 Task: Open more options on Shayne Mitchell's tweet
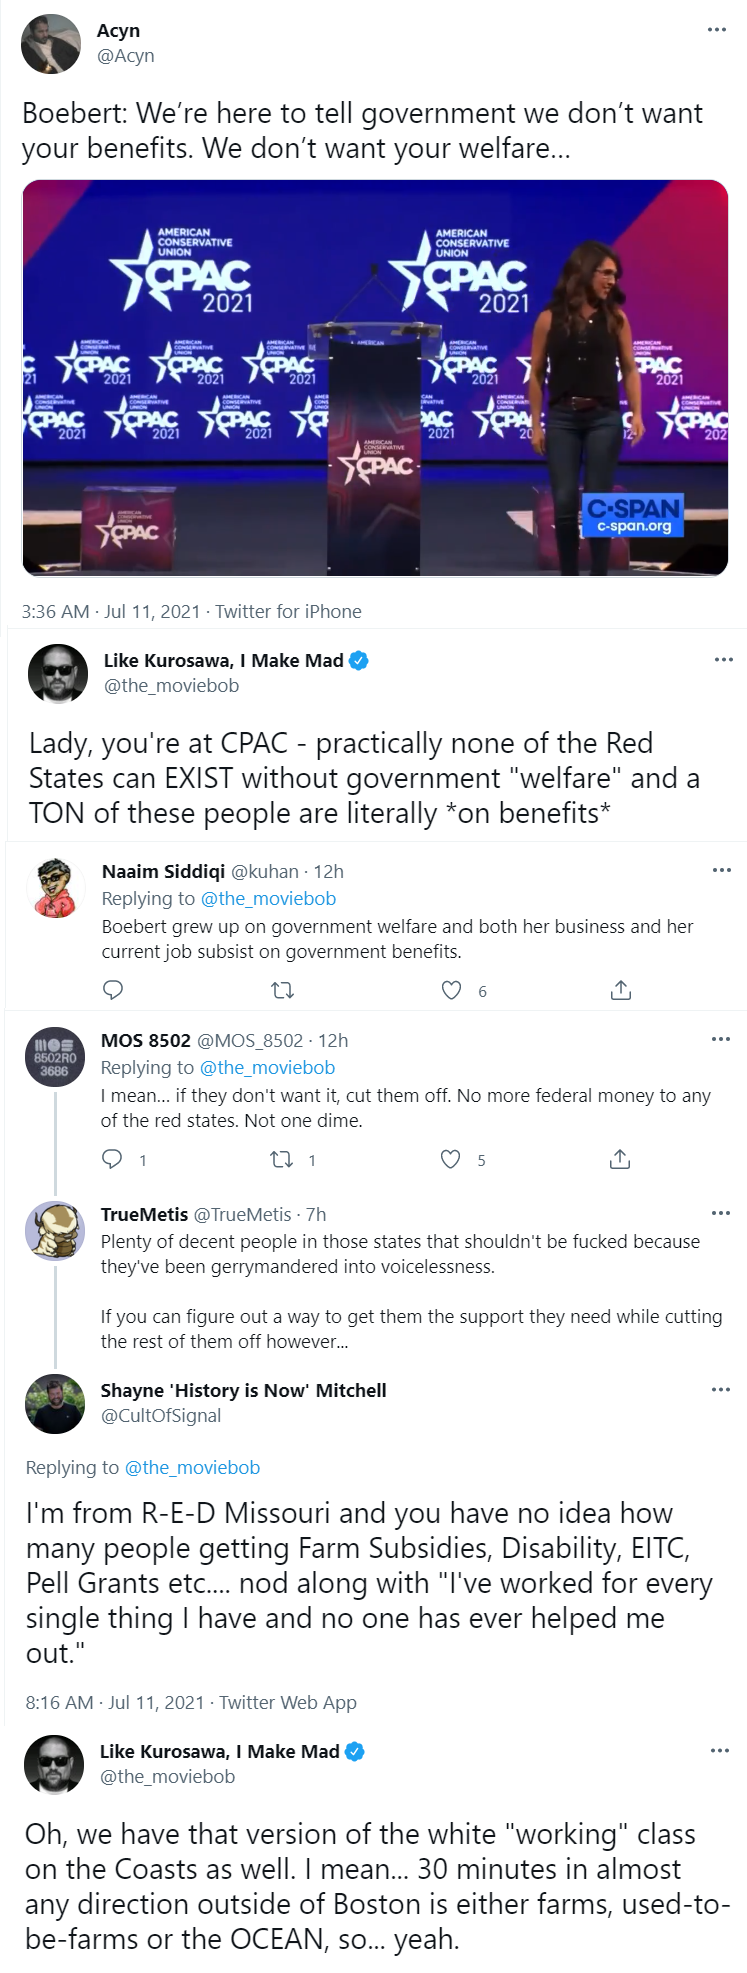click(x=721, y=1390)
